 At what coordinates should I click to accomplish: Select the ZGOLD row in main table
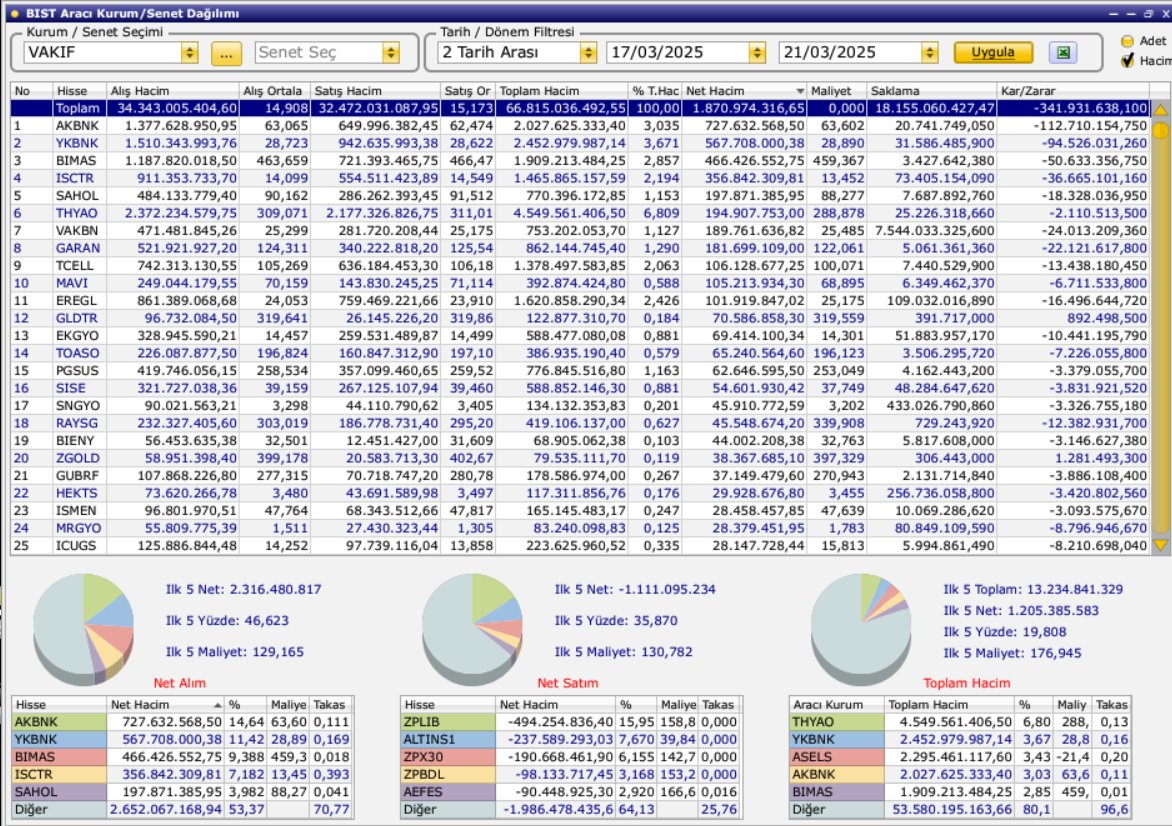click(580, 458)
